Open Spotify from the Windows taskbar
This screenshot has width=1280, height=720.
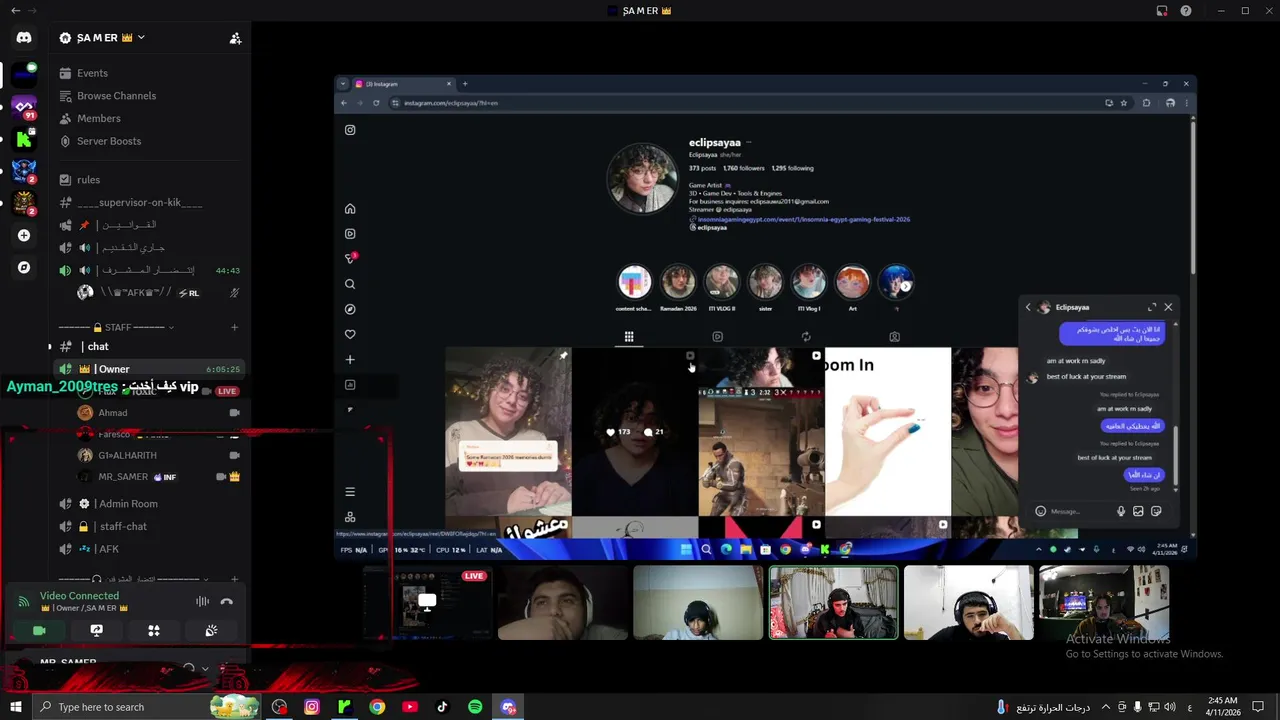tap(475, 707)
